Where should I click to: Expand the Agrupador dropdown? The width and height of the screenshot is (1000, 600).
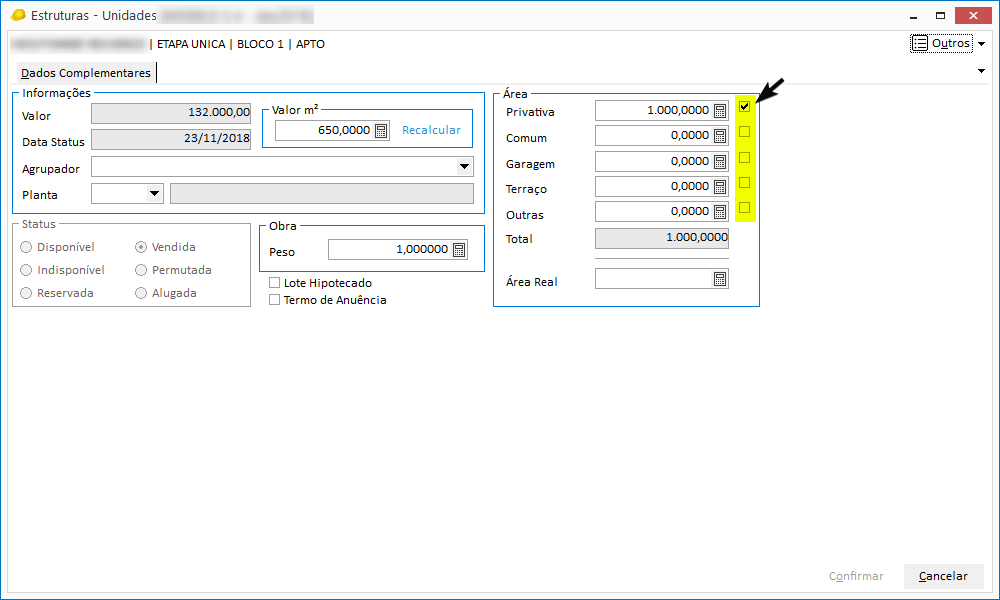tap(465, 167)
